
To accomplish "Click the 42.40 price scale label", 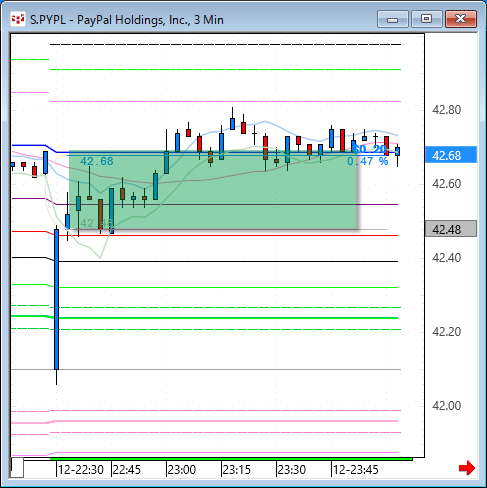I will pyautogui.click(x=446, y=258).
